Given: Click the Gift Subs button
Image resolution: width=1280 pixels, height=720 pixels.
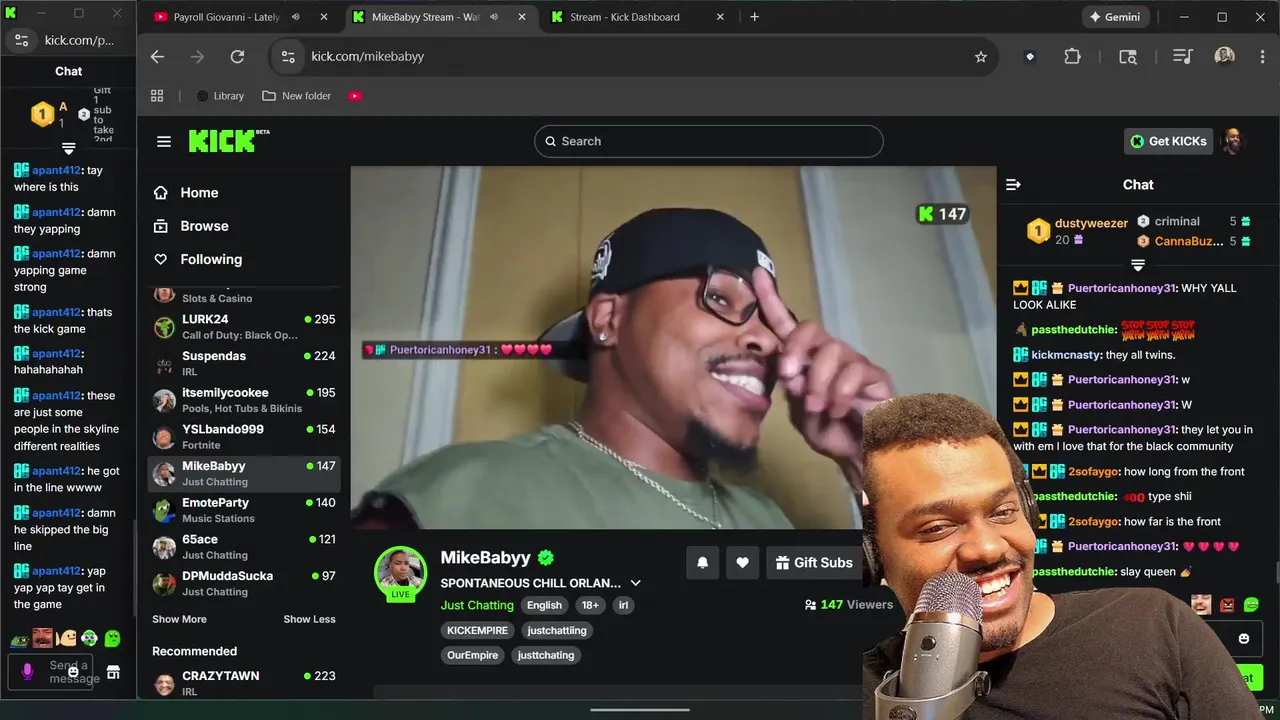Looking at the screenshot, I should tap(814, 563).
